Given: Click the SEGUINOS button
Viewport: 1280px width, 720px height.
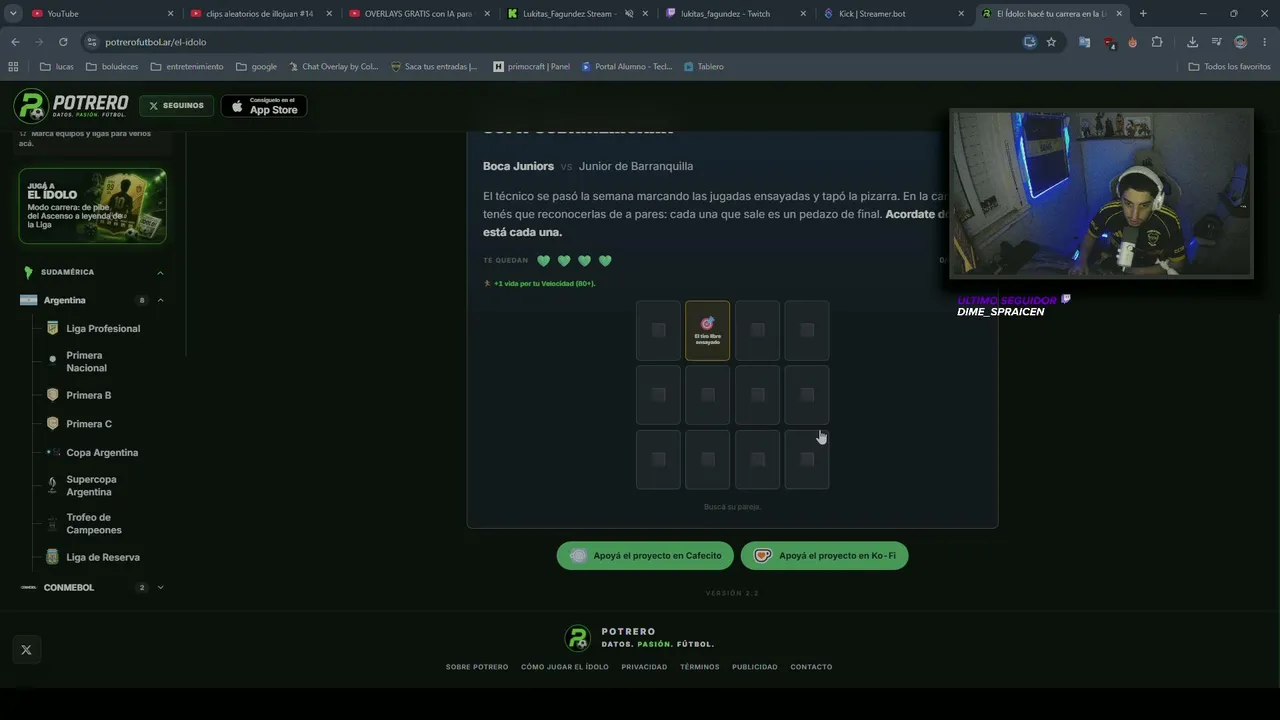Looking at the screenshot, I should click(176, 106).
